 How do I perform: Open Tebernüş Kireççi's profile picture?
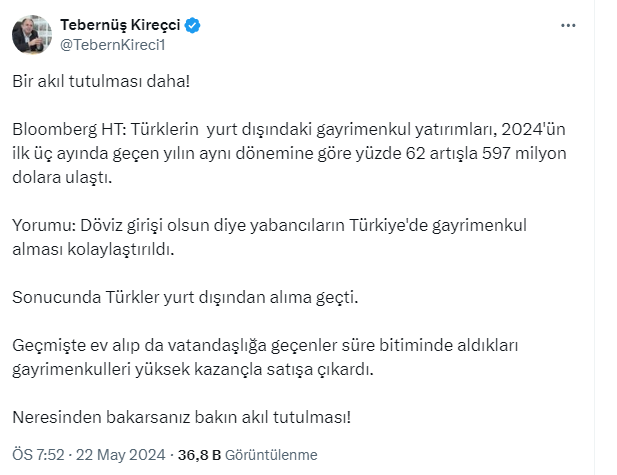coord(32,34)
